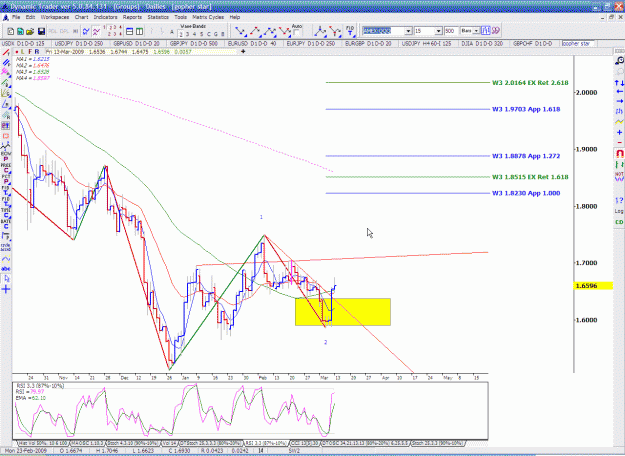Select the red trend line drawing tool
Viewport: 625px width, 456px height.
6,53
